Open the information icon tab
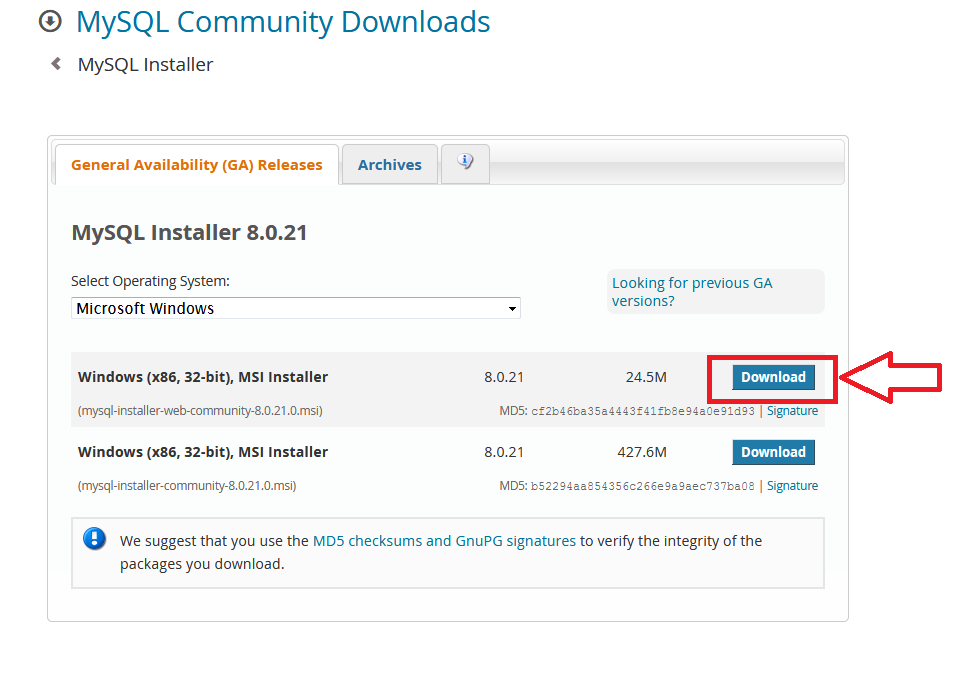The width and height of the screenshot is (953, 675). (465, 163)
